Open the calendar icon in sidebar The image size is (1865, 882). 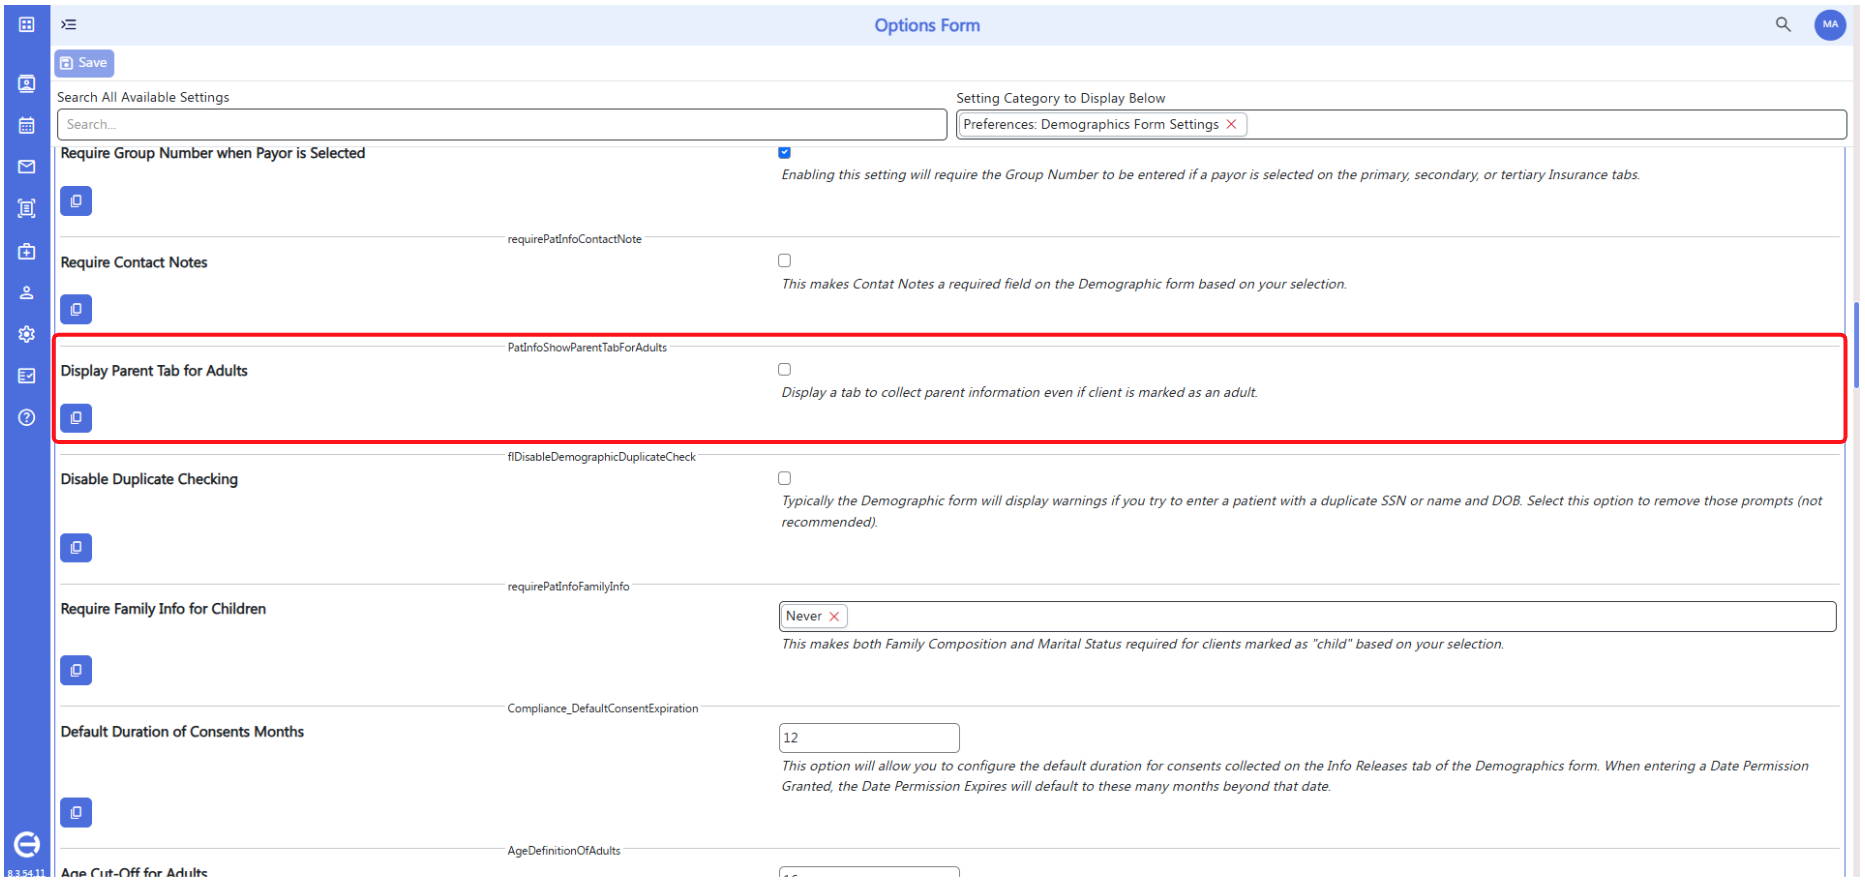click(x=27, y=125)
